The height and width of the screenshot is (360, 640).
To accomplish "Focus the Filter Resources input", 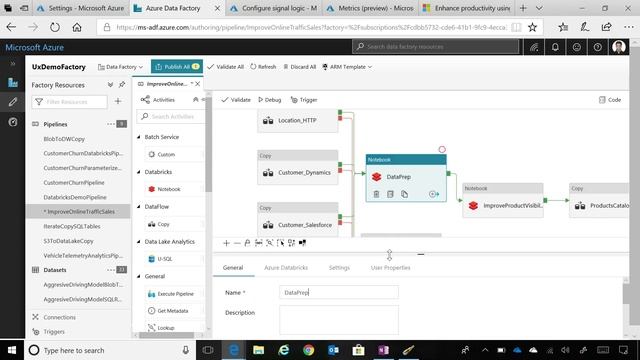I will click(69, 102).
